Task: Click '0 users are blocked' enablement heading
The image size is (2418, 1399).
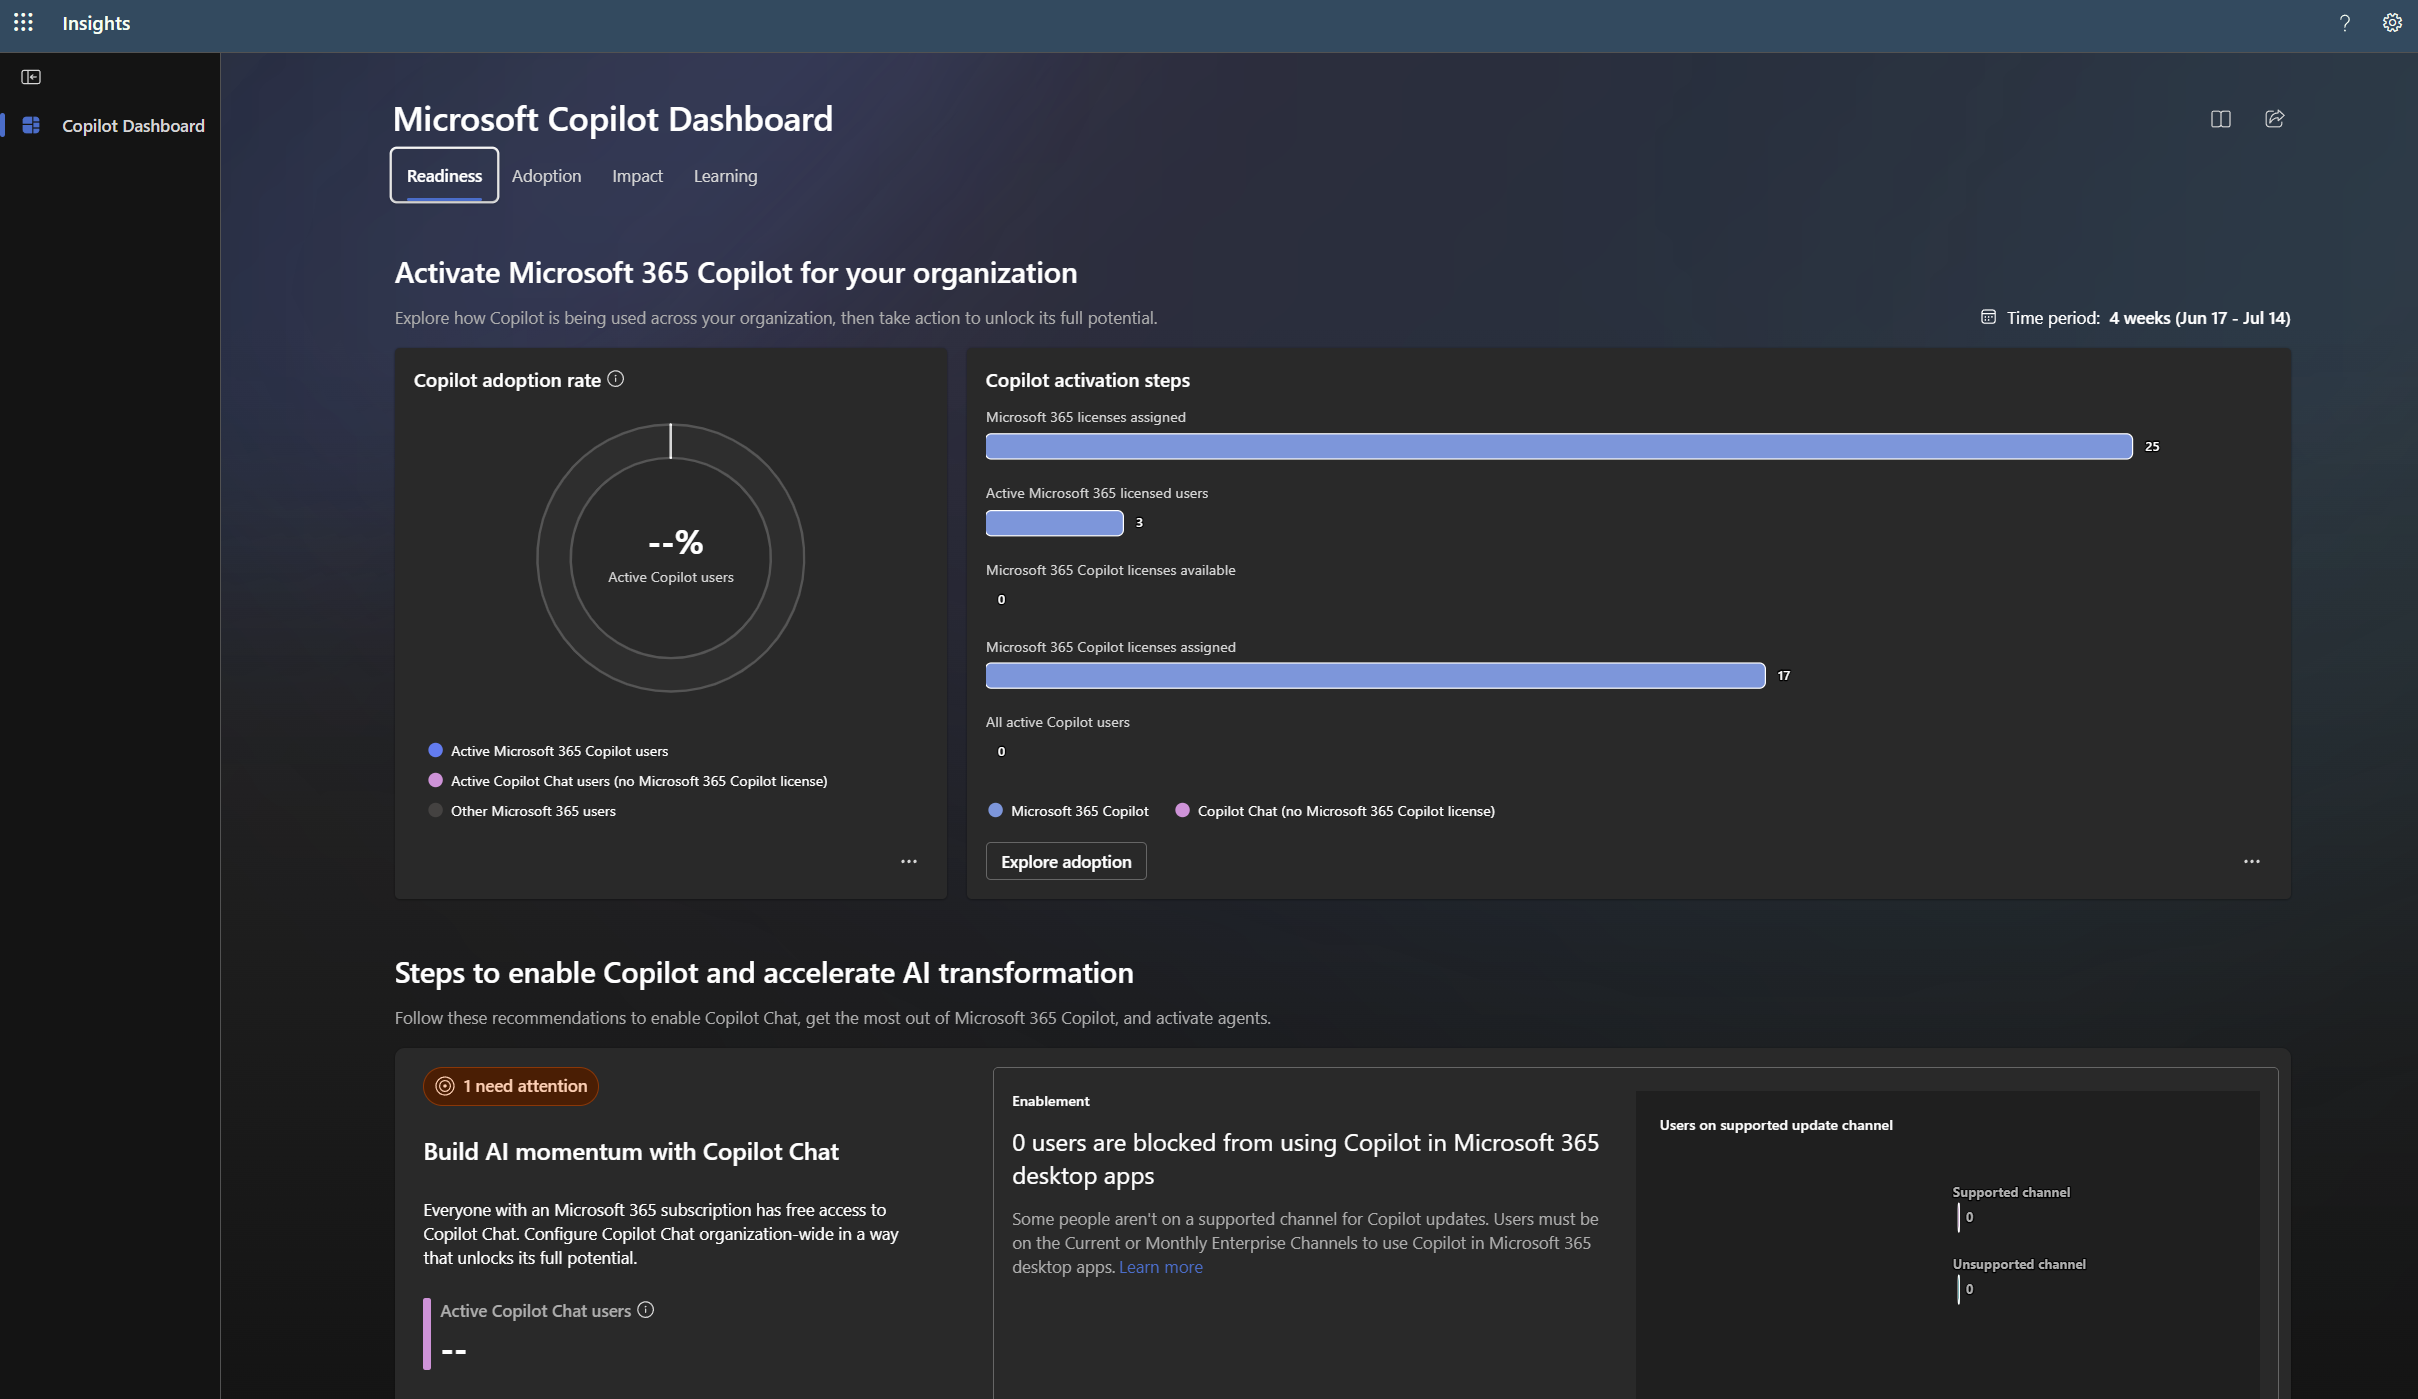Action: (1304, 1159)
